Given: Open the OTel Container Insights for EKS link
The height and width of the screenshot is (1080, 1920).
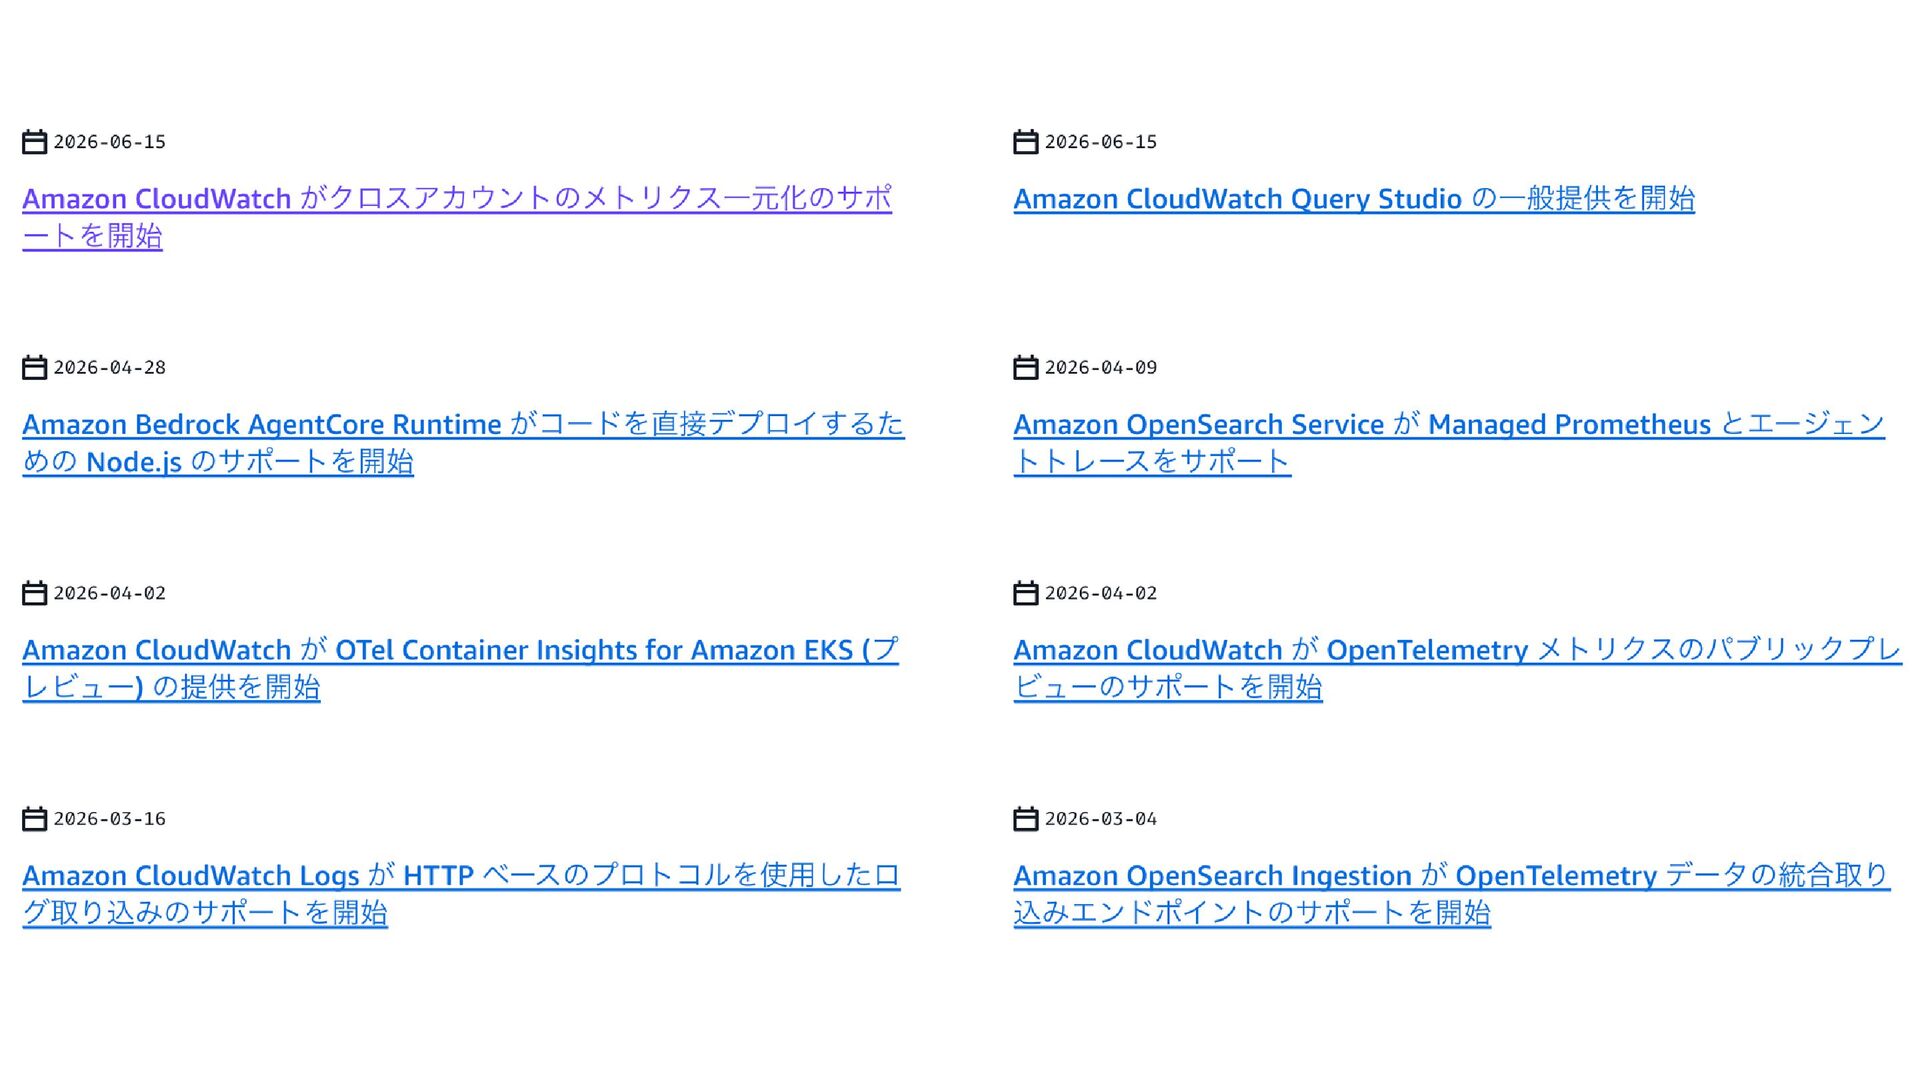Looking at the screenshot, I should (460, 668).
